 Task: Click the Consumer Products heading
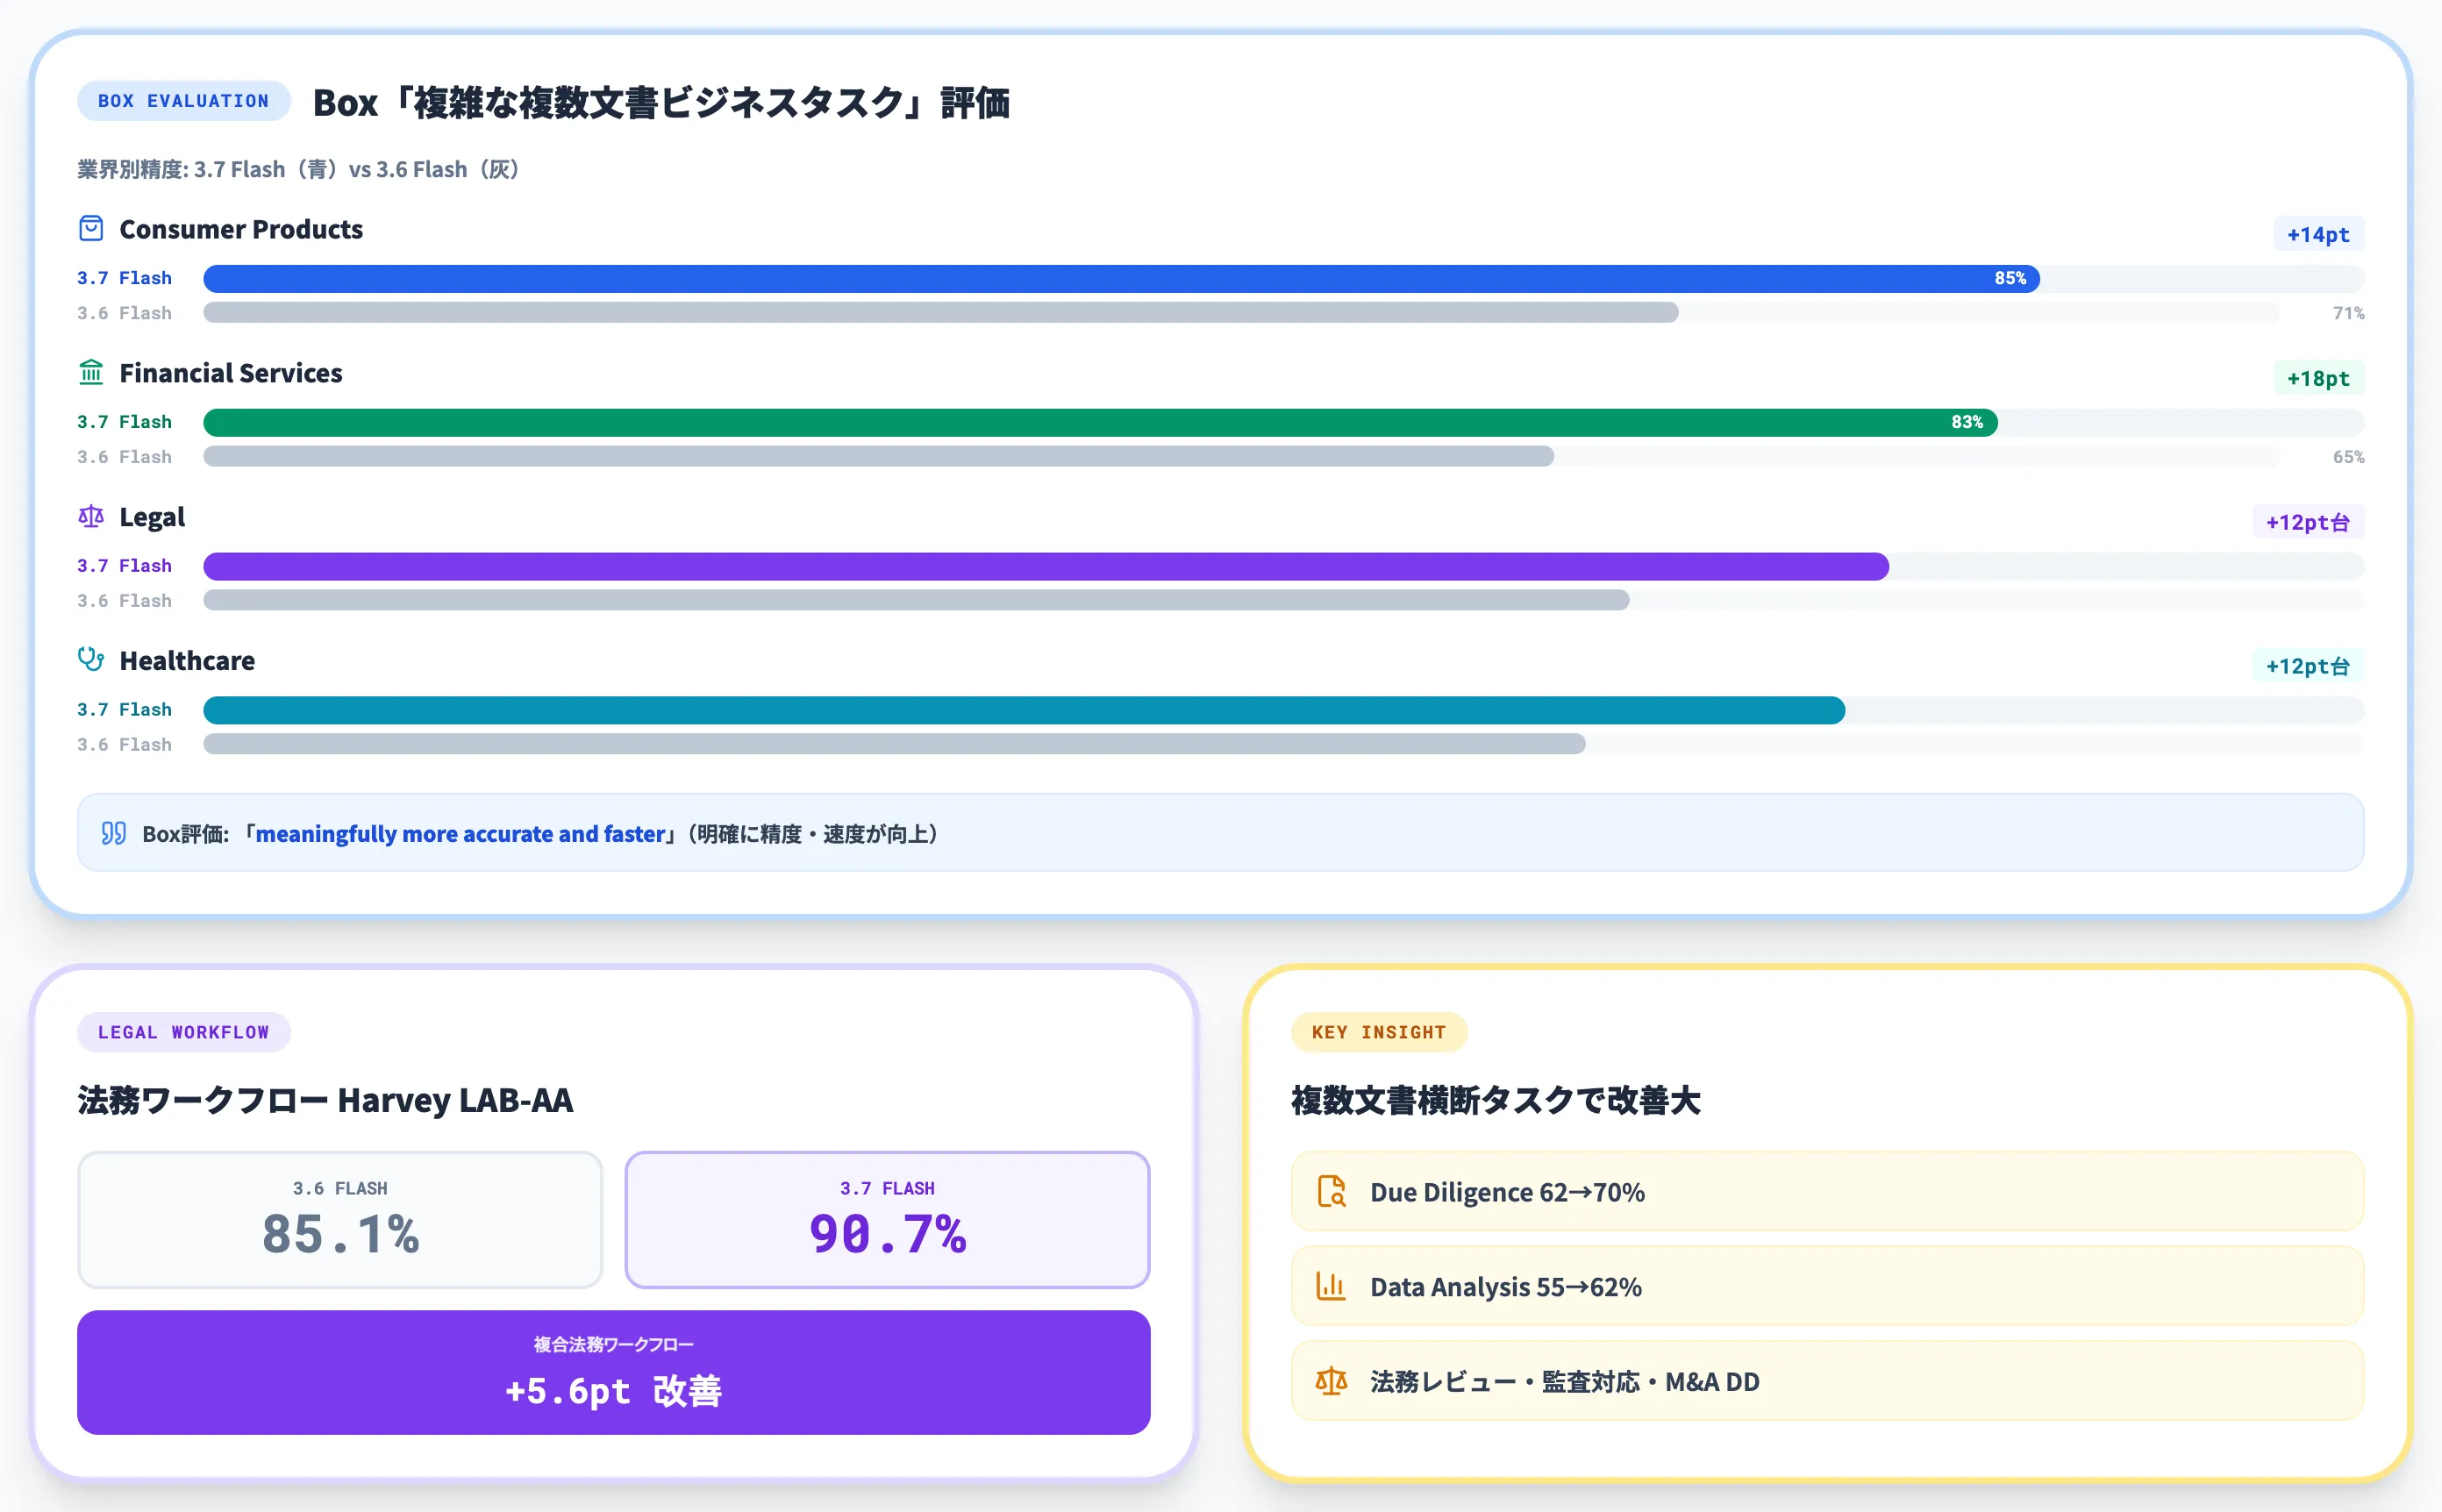point(241,229)
